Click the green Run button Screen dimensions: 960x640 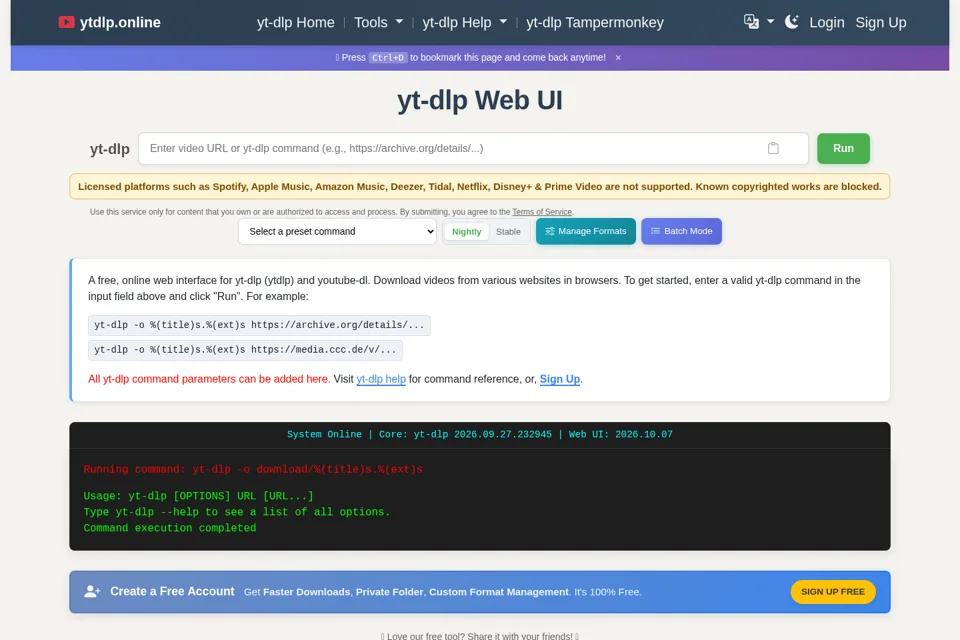point(843,148)
